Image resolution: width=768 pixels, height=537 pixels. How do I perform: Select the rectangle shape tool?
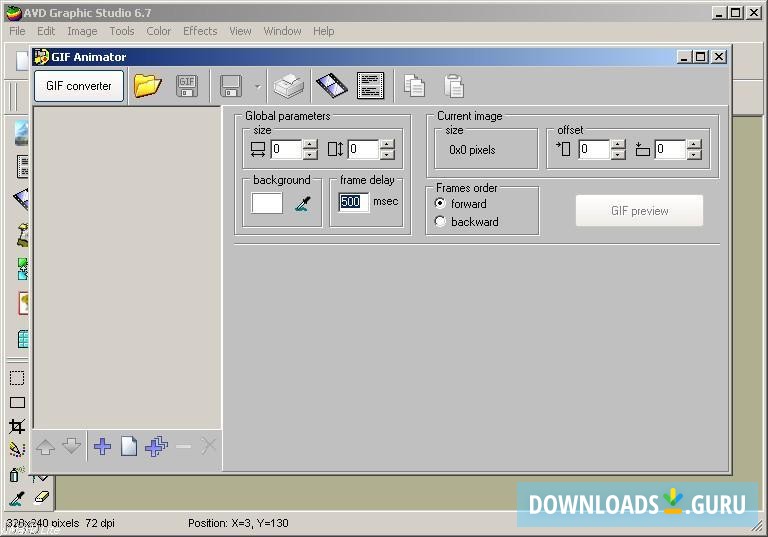[17, 403]
